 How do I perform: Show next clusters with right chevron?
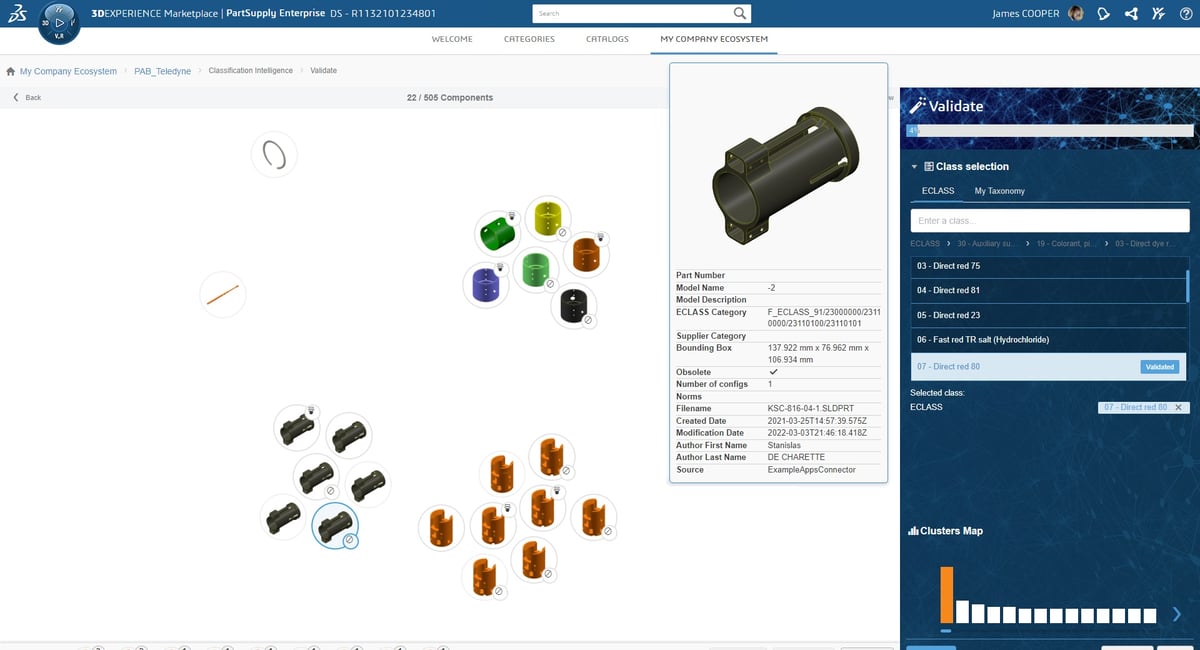coord(1177,614)
